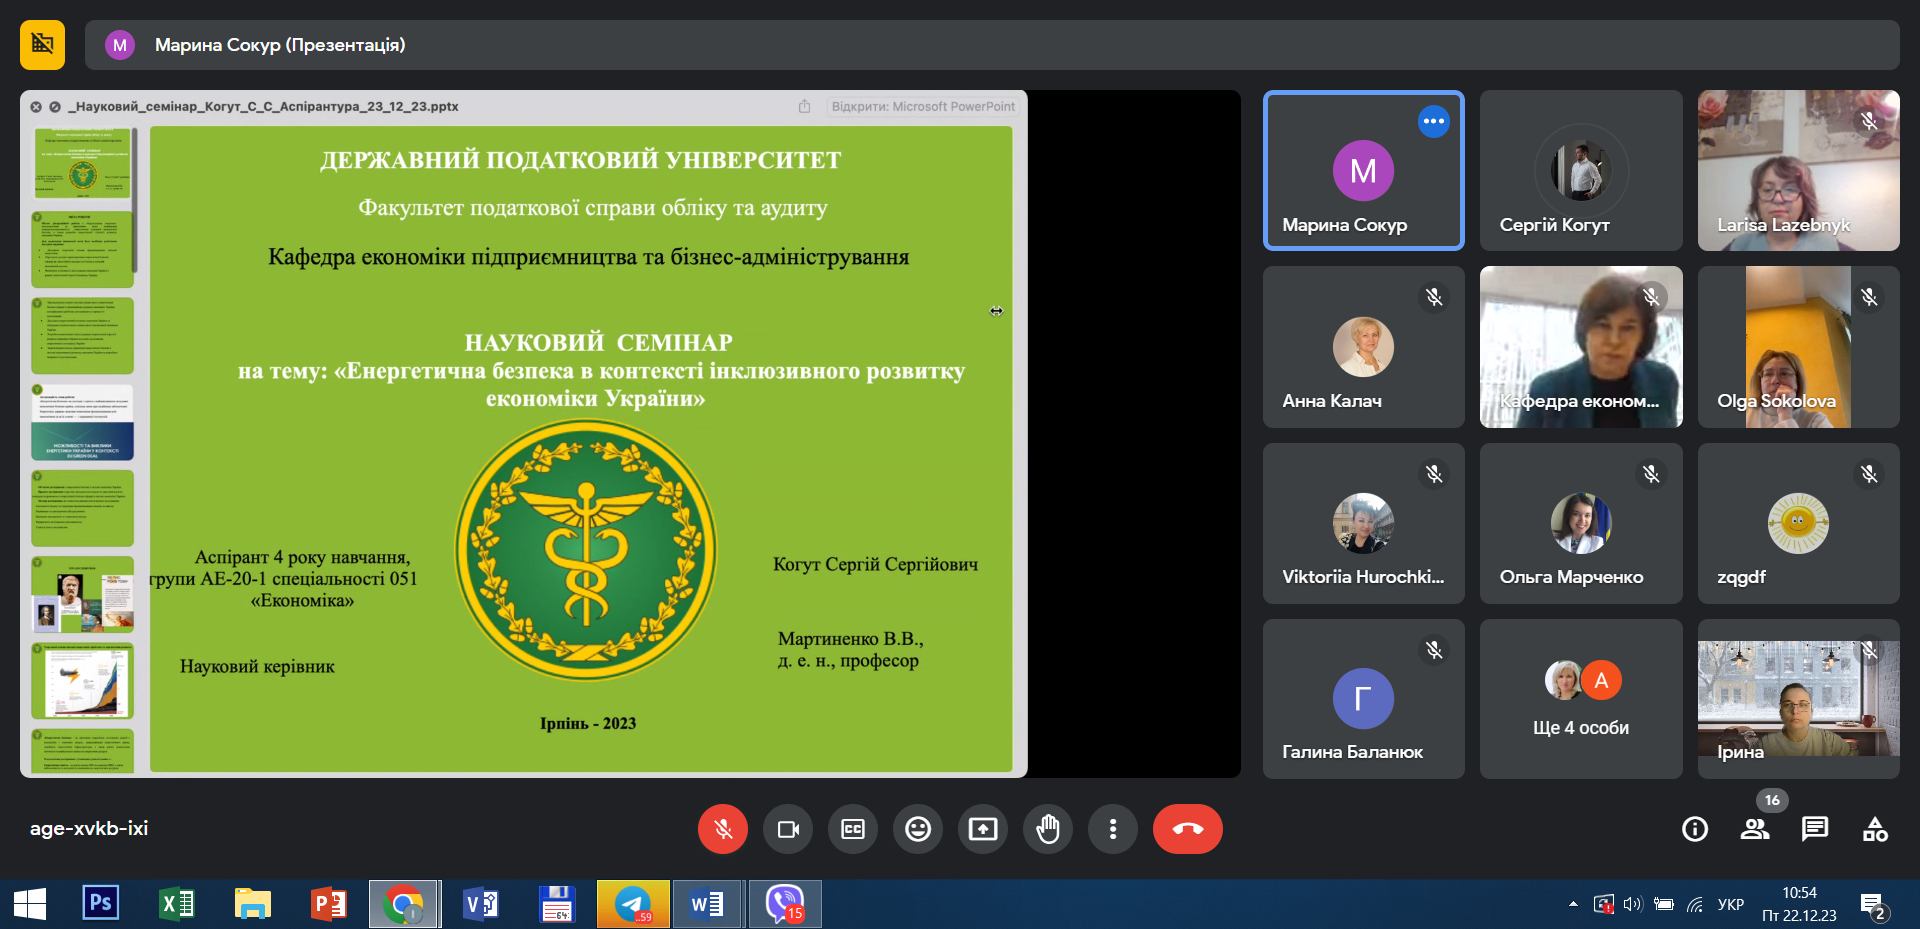This screenshot has height=929, width=1920.
Task: Leave the call with red hang-up button
Action: pos(1188,829)
